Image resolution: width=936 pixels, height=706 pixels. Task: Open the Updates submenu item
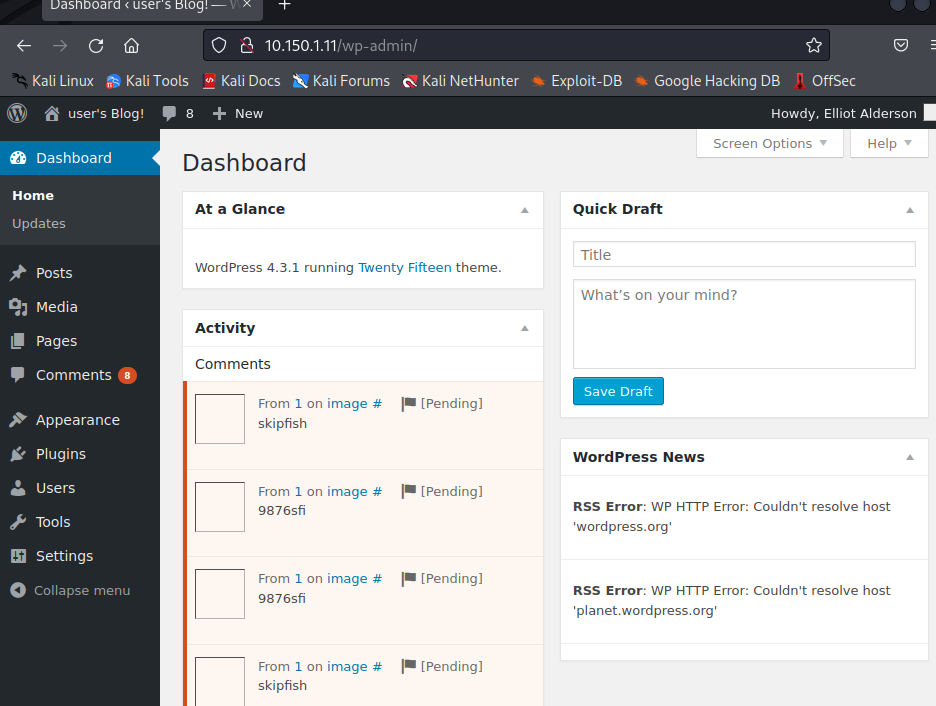[x=39, y=224]
